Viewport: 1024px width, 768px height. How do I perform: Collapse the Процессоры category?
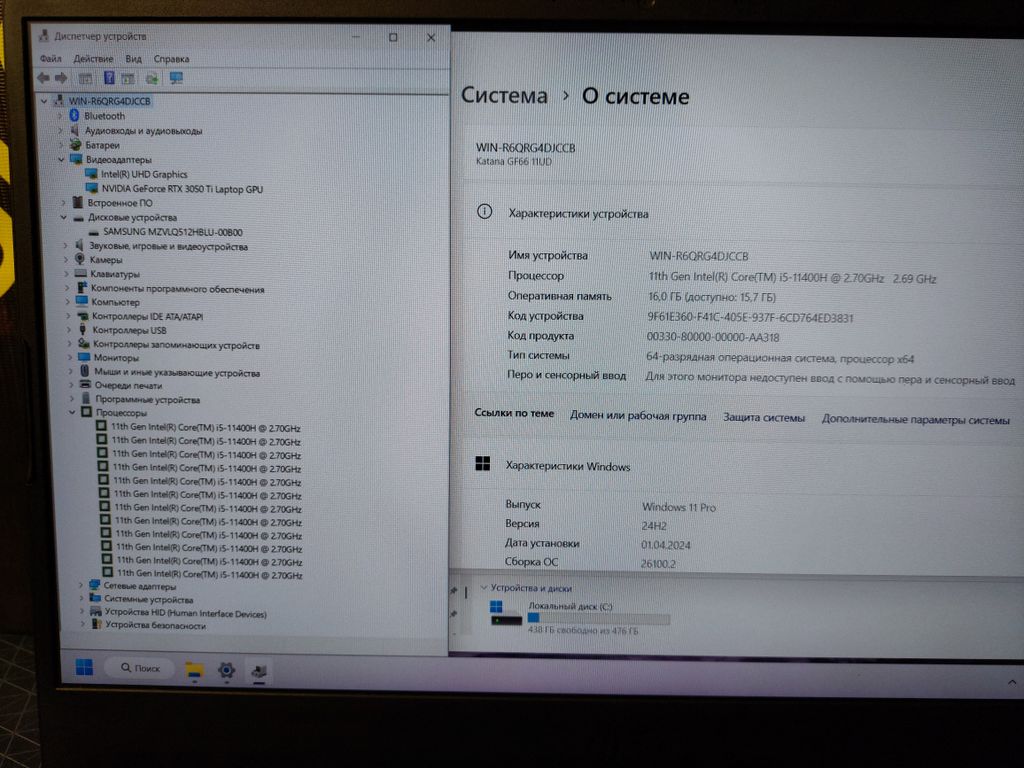click(72, 413)
